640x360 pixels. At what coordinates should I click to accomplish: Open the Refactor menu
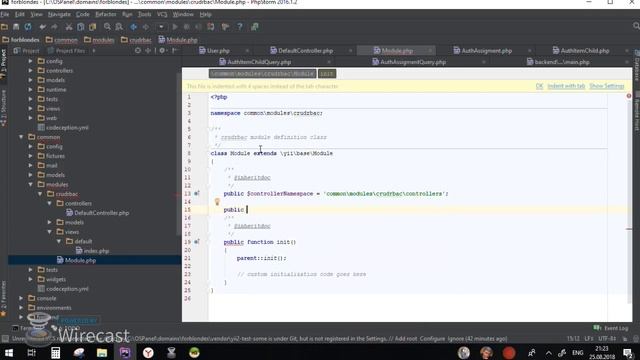pos(106,14)
